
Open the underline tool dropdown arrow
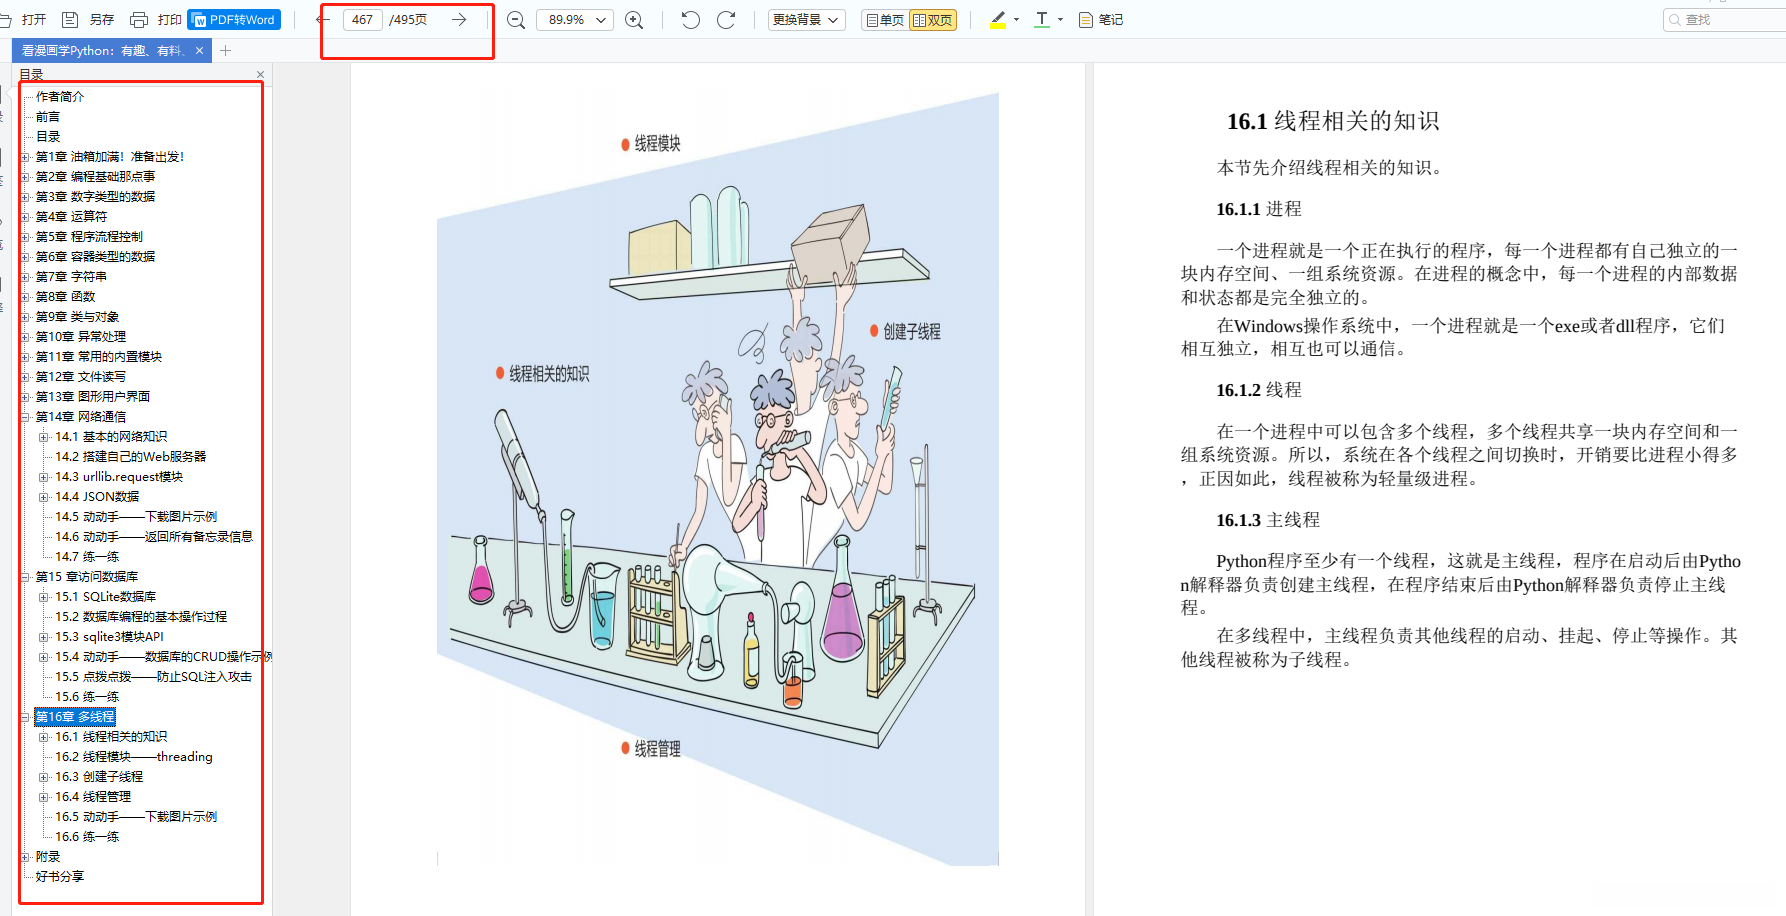1061,20
